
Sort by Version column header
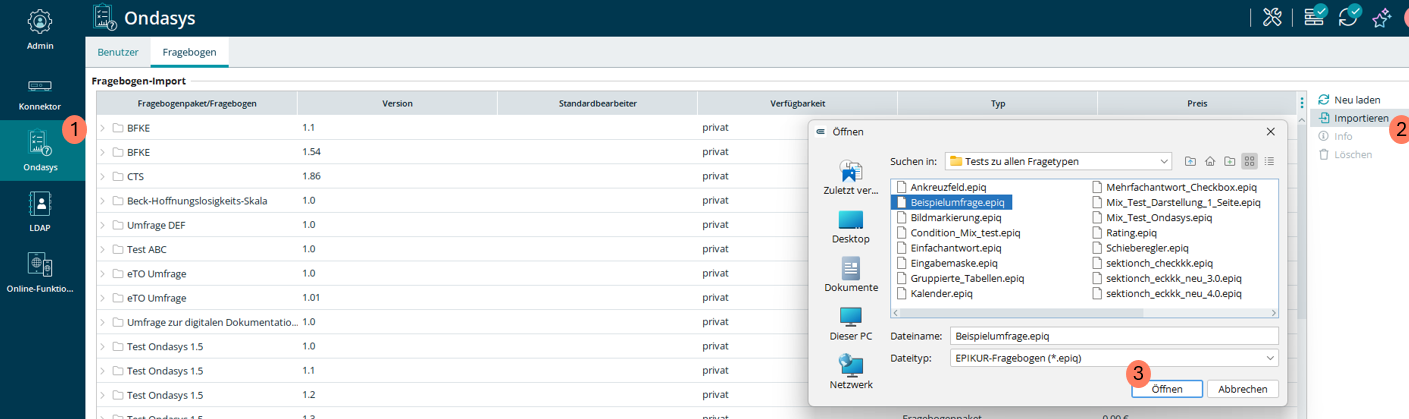click(x=397, y=103)
